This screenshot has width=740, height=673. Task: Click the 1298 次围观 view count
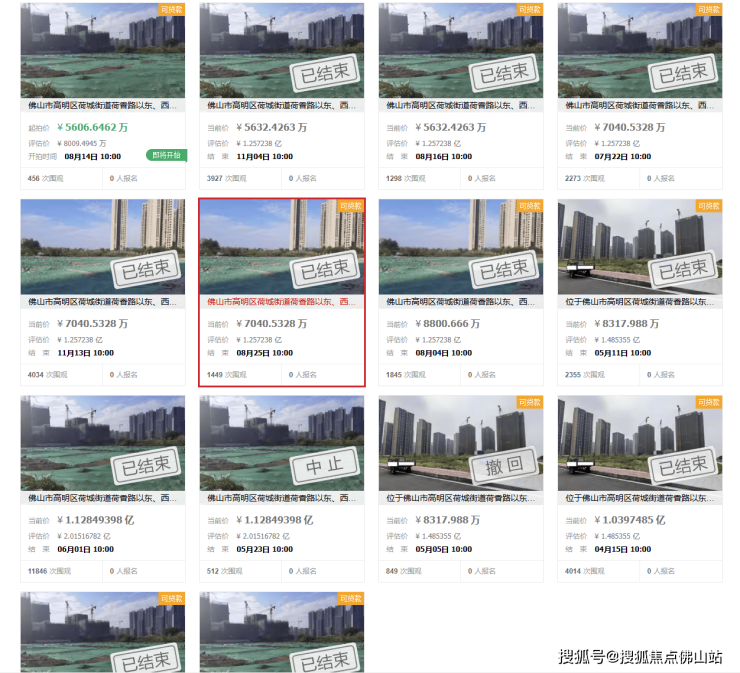(405, 178)
